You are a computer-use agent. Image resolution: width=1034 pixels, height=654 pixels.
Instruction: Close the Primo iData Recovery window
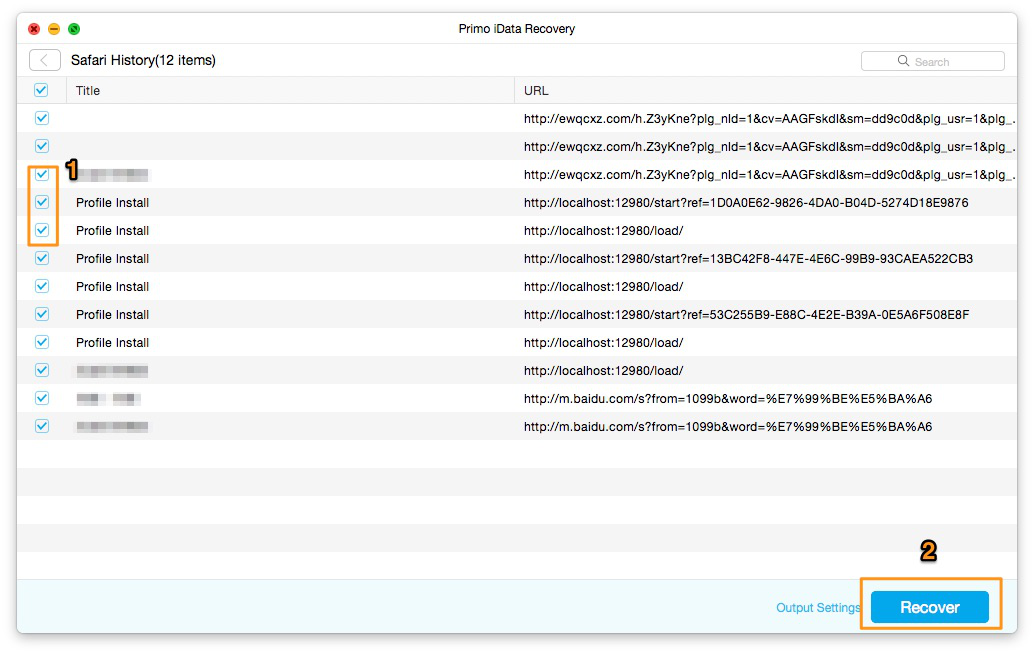tap(34, 29)
